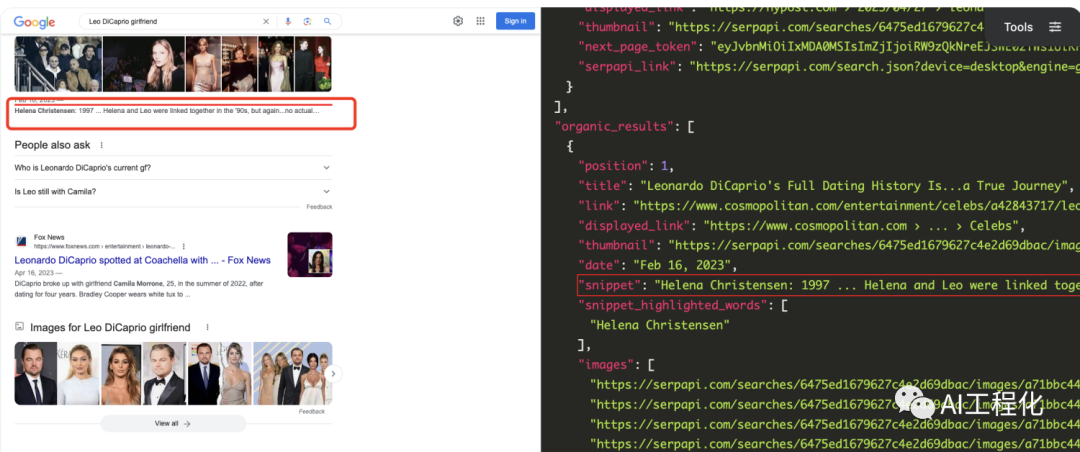Open three-dot menu beside People also ask
The width and height of the screenshot is (1080, 452).
click(102, 145)
